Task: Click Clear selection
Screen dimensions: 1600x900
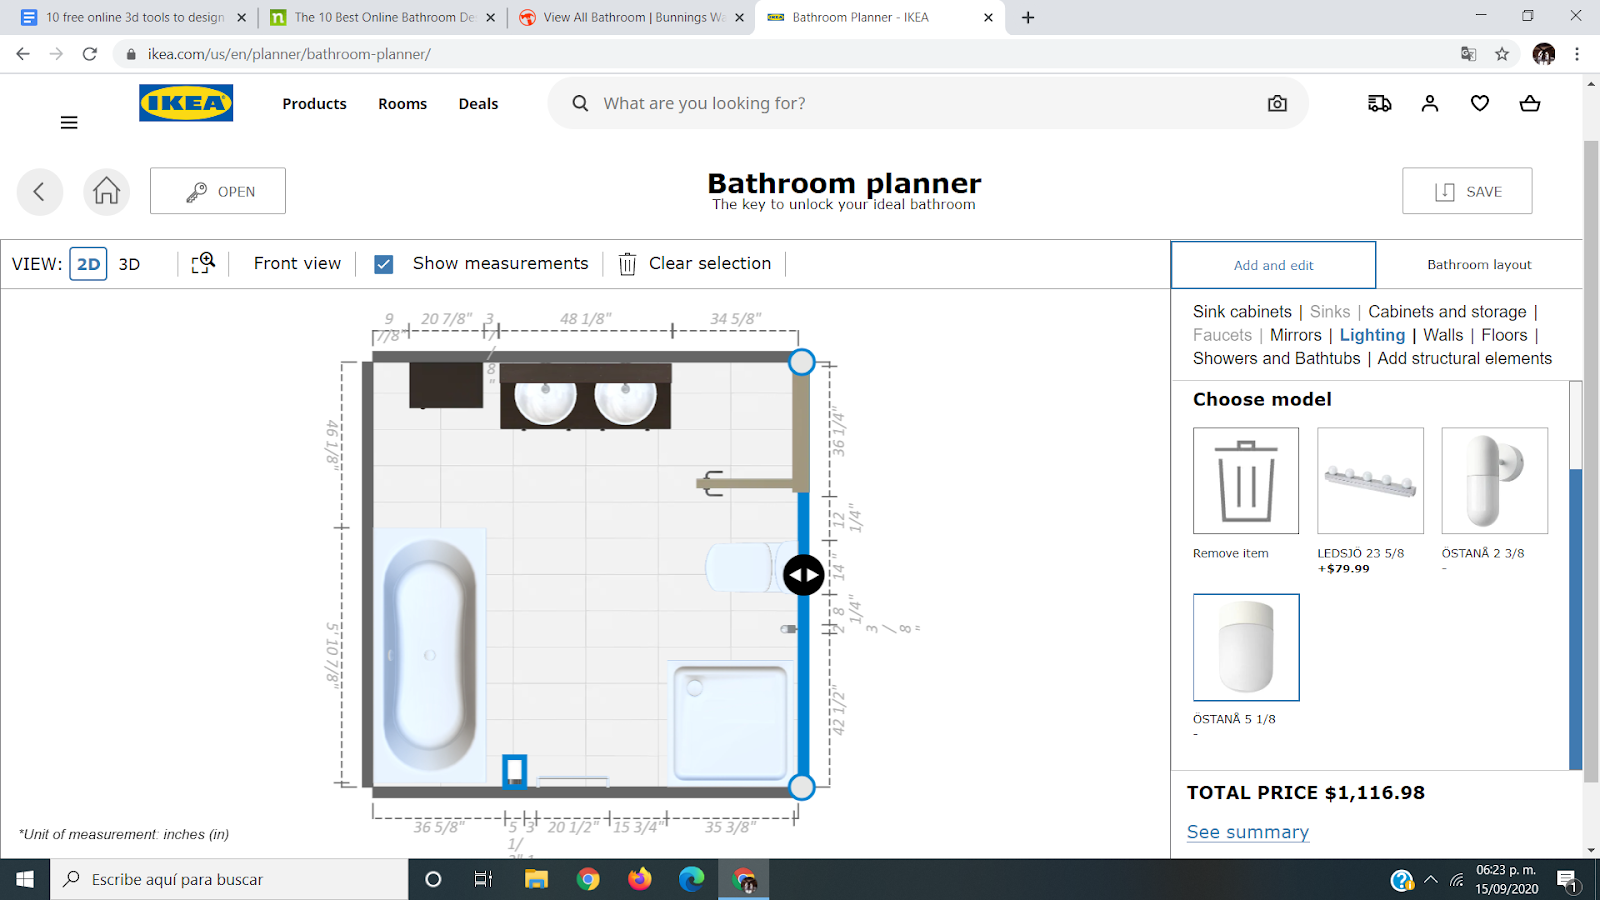Action: [696, 263]
